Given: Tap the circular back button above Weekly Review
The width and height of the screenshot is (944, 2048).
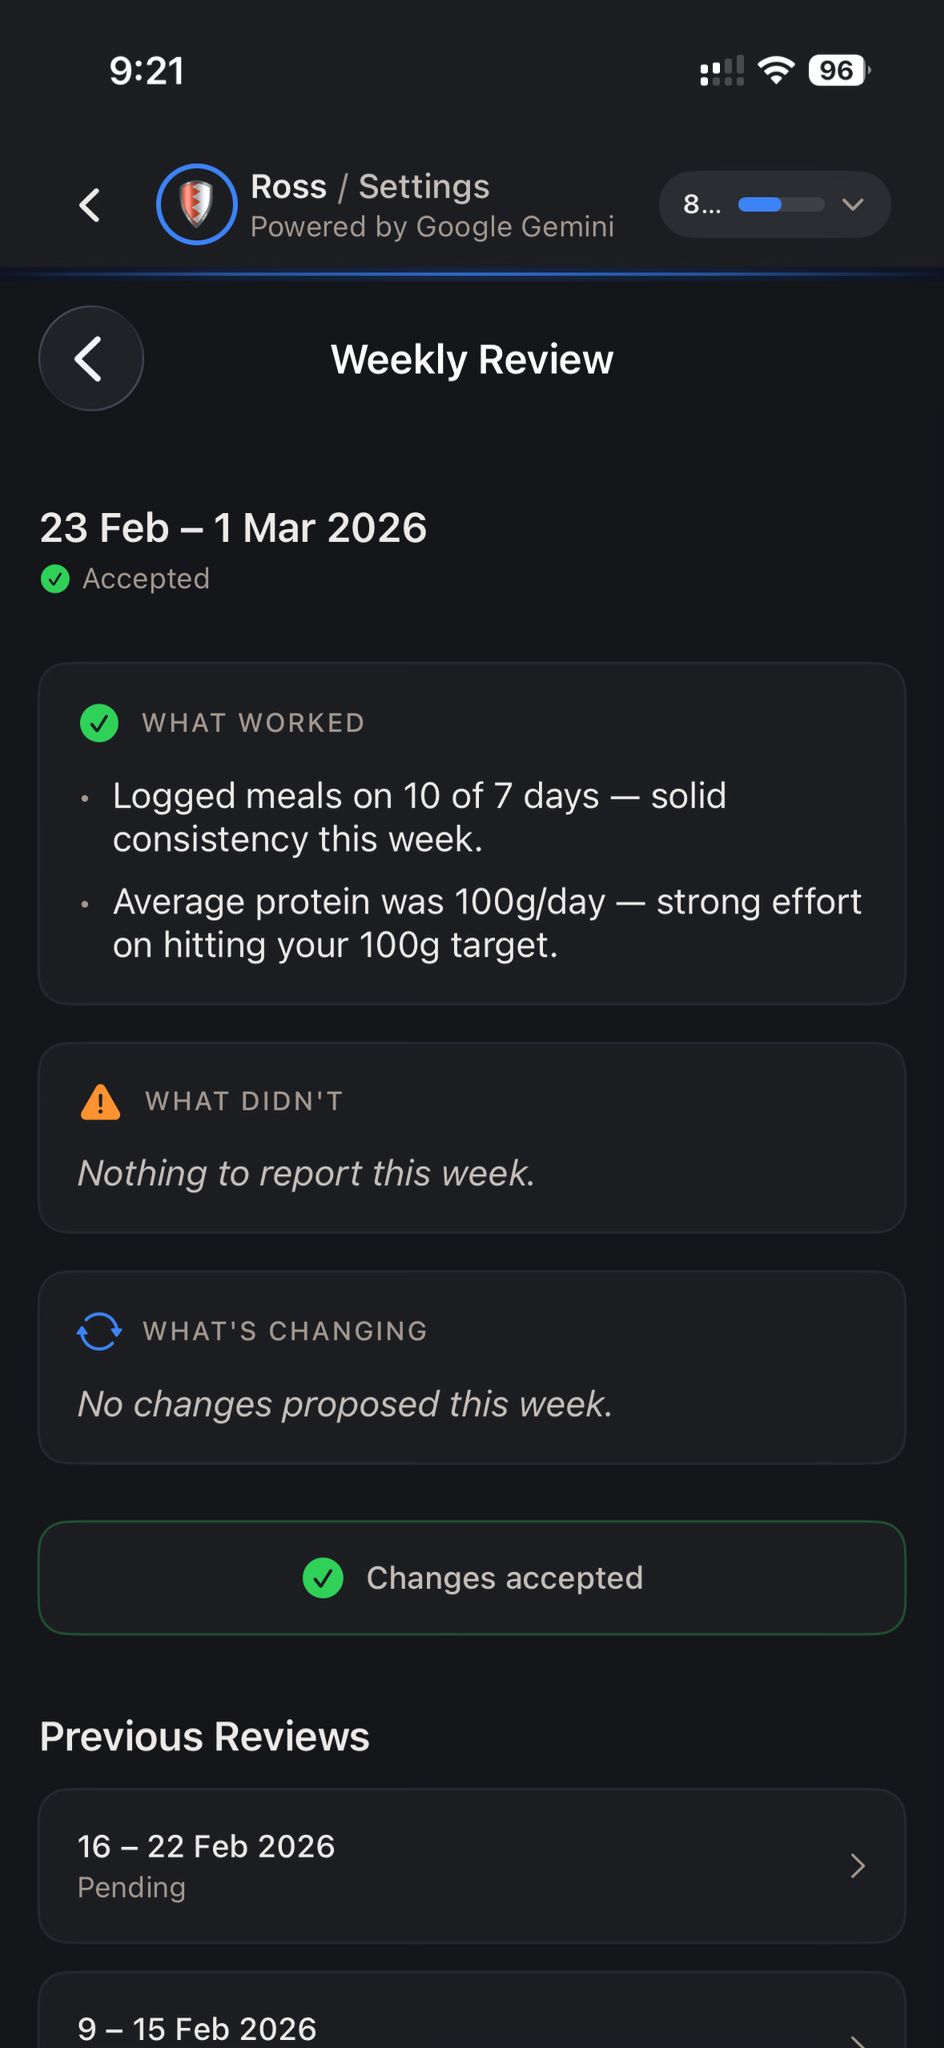Looking at the screenshot, I should pyautogui.click(x=90, y=358).
